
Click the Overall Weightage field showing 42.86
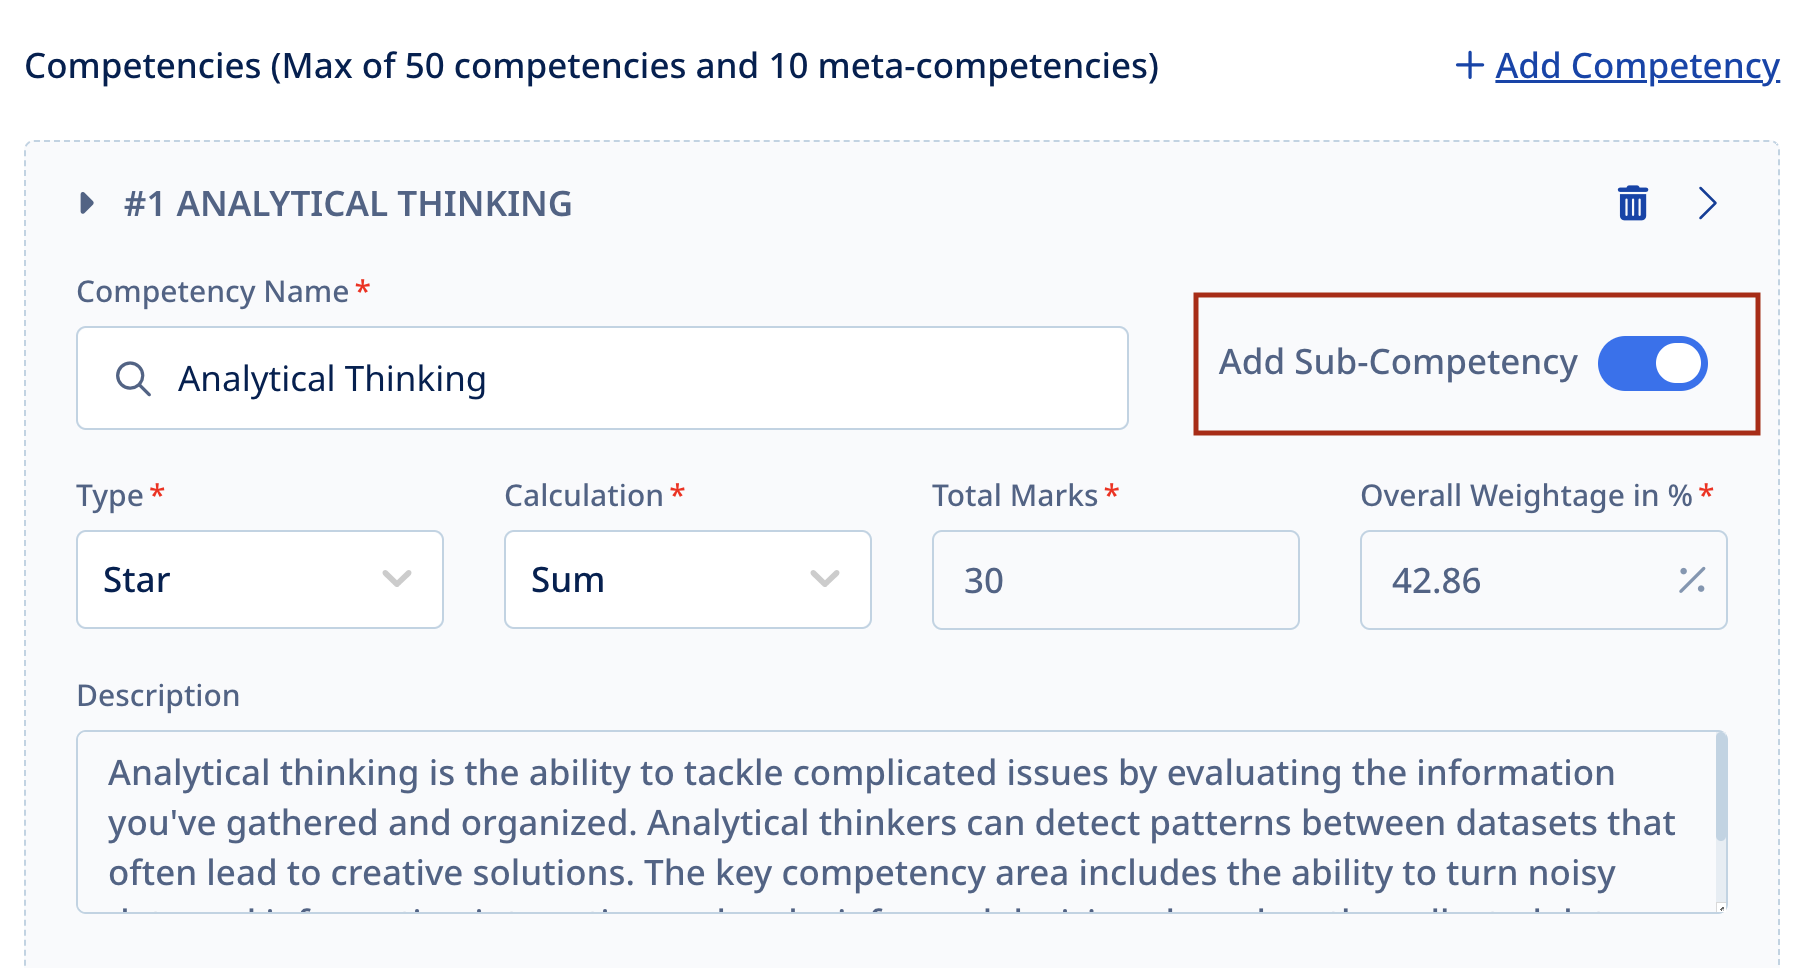(x=1520, y=580)
